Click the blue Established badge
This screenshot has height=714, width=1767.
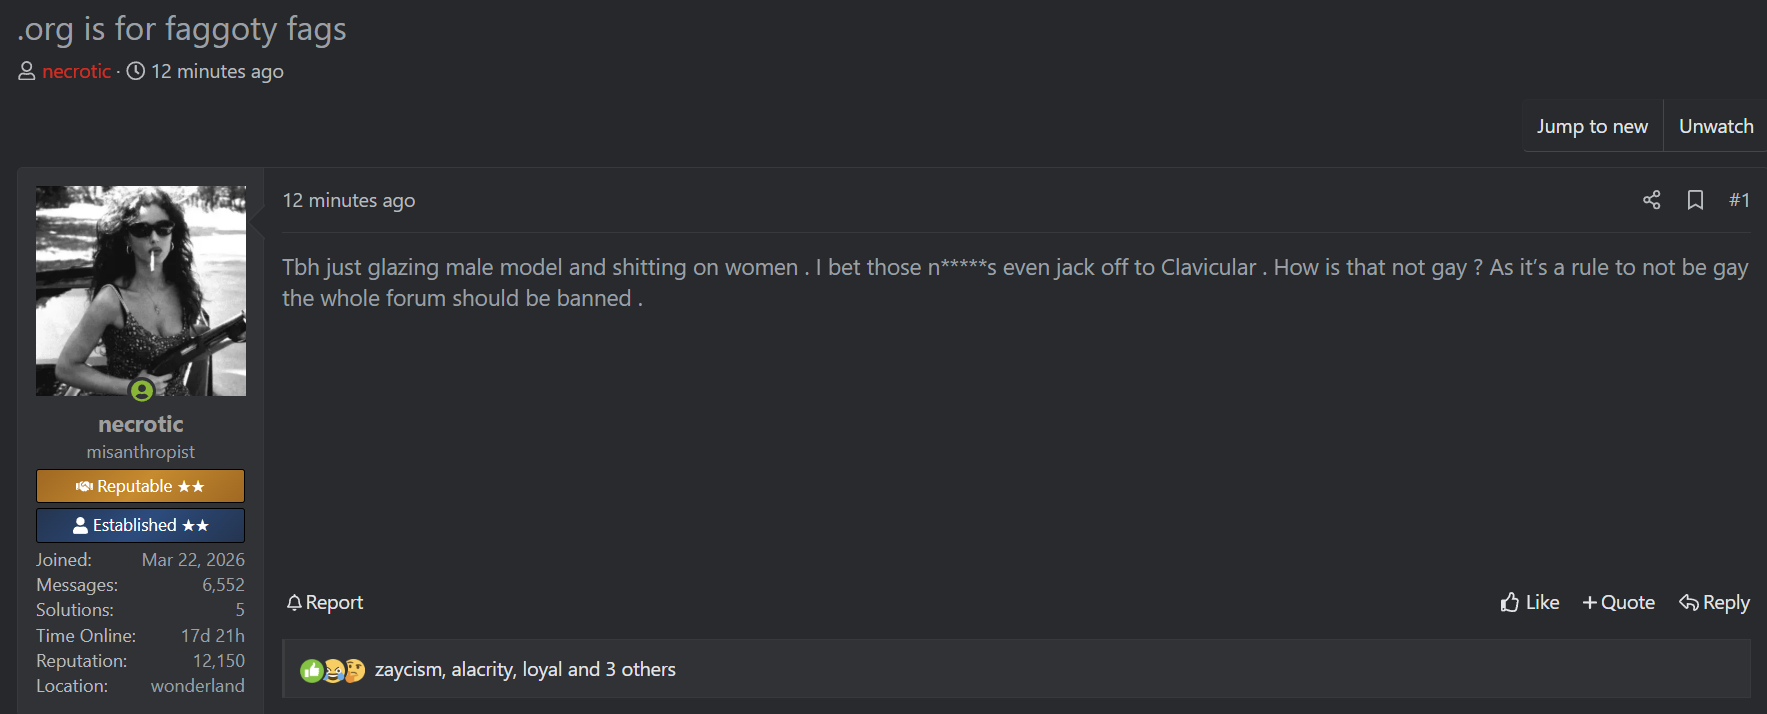click(140, 525)
